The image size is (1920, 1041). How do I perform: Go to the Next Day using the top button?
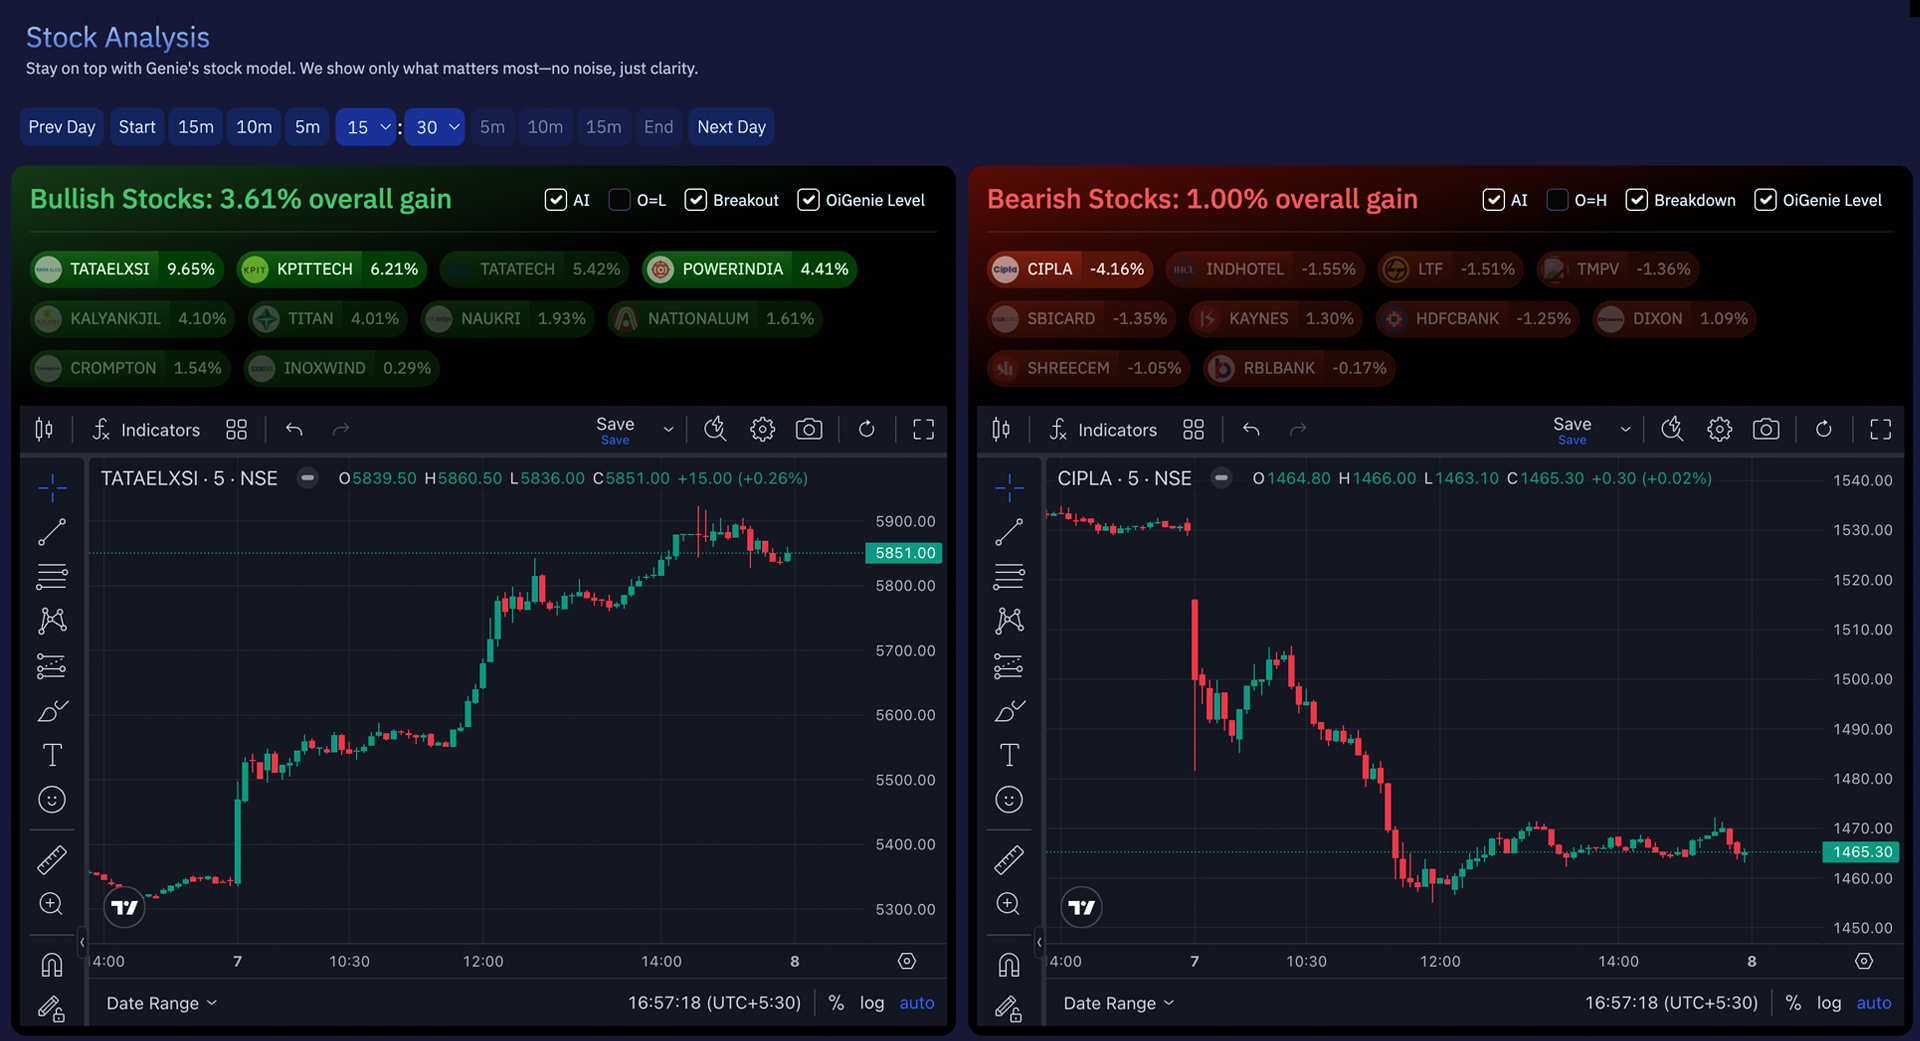[731, 127]
